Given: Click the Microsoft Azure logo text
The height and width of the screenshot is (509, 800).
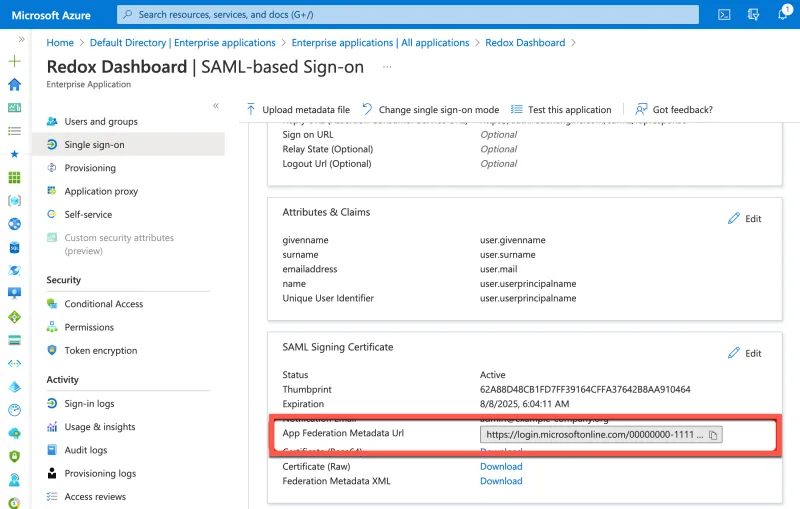Looking at the screenshot, I should (51, 15).
